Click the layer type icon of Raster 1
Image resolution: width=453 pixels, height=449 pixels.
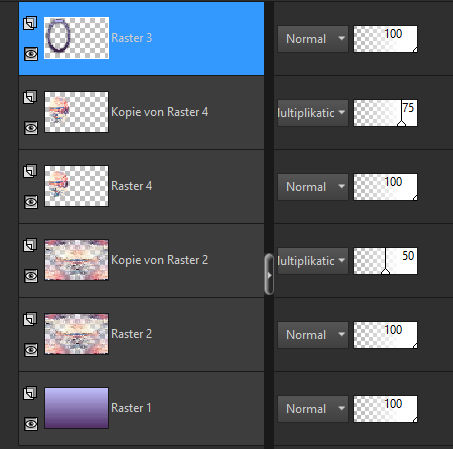[x=30, y=393]
